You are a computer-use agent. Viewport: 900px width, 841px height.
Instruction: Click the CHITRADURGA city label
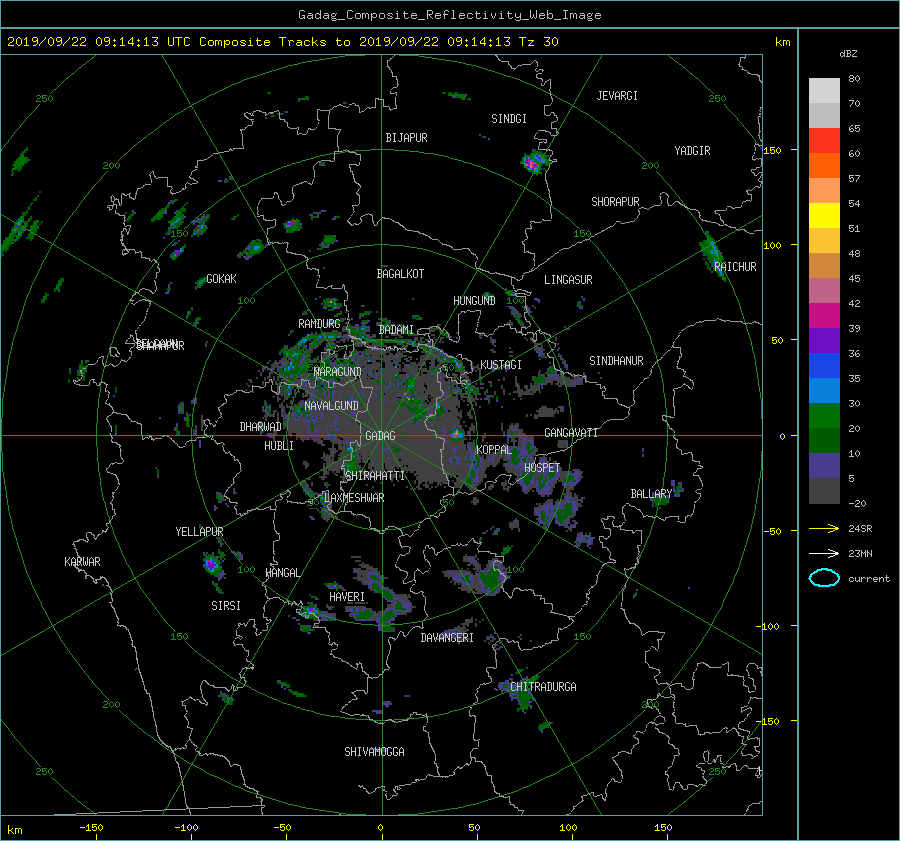(543, 687)
